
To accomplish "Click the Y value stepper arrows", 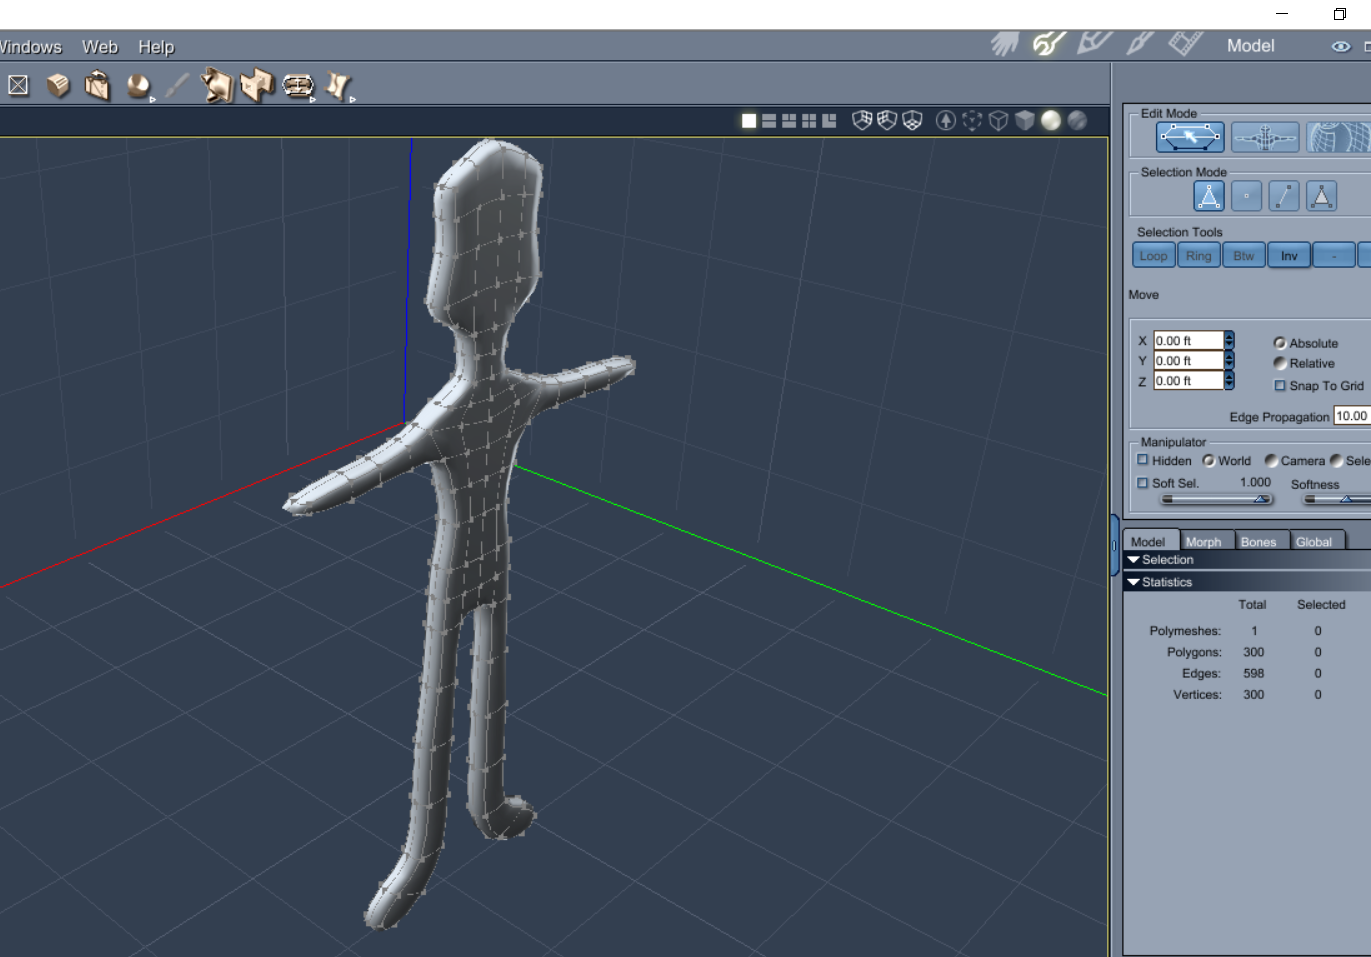I will point(1229,361).
